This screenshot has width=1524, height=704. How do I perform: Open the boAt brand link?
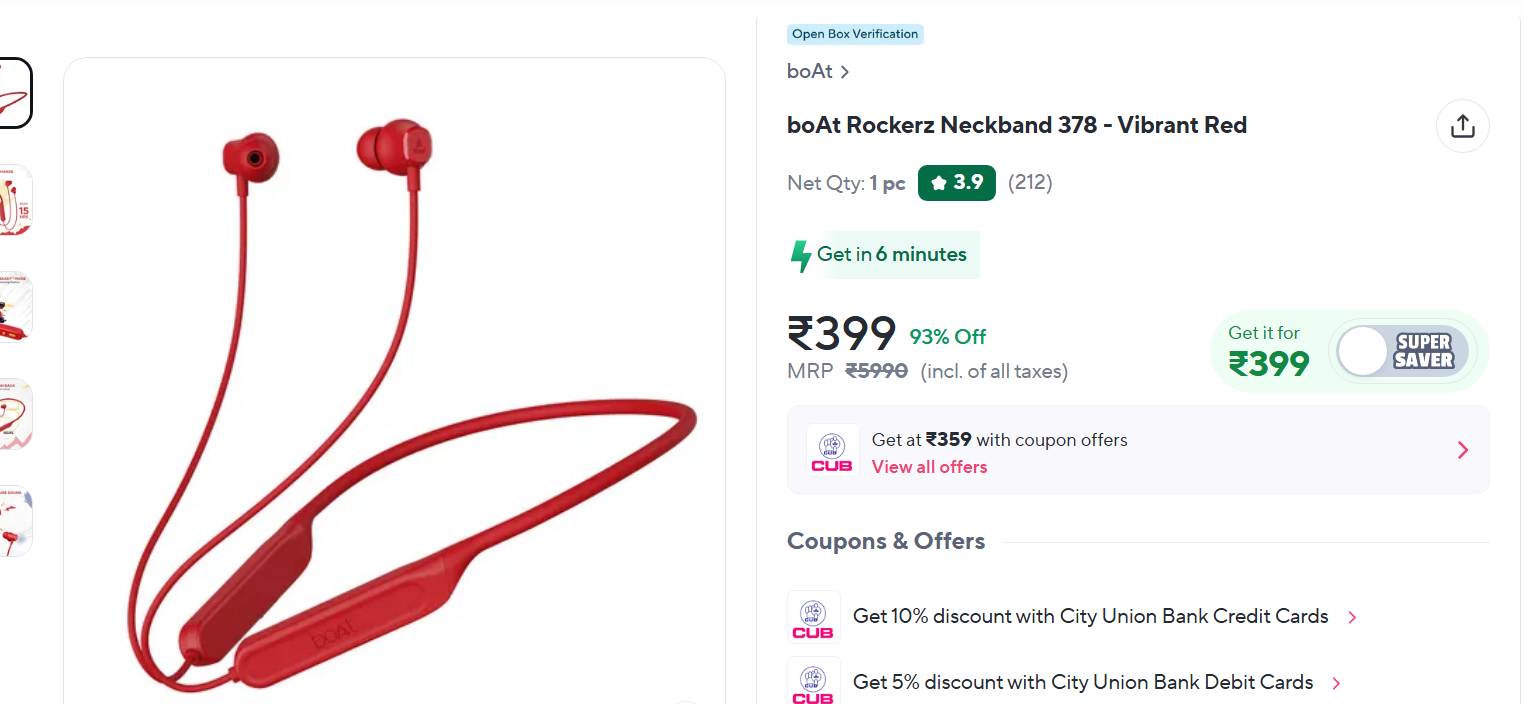(810, 72)
